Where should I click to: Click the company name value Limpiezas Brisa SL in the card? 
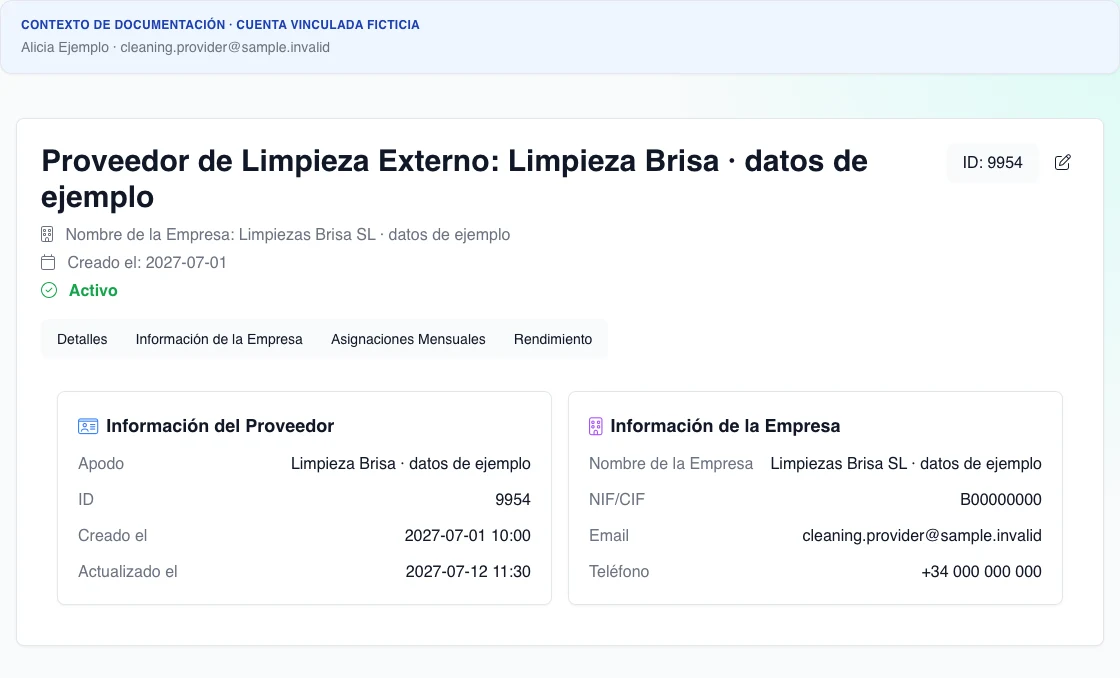tap(906, 464)
